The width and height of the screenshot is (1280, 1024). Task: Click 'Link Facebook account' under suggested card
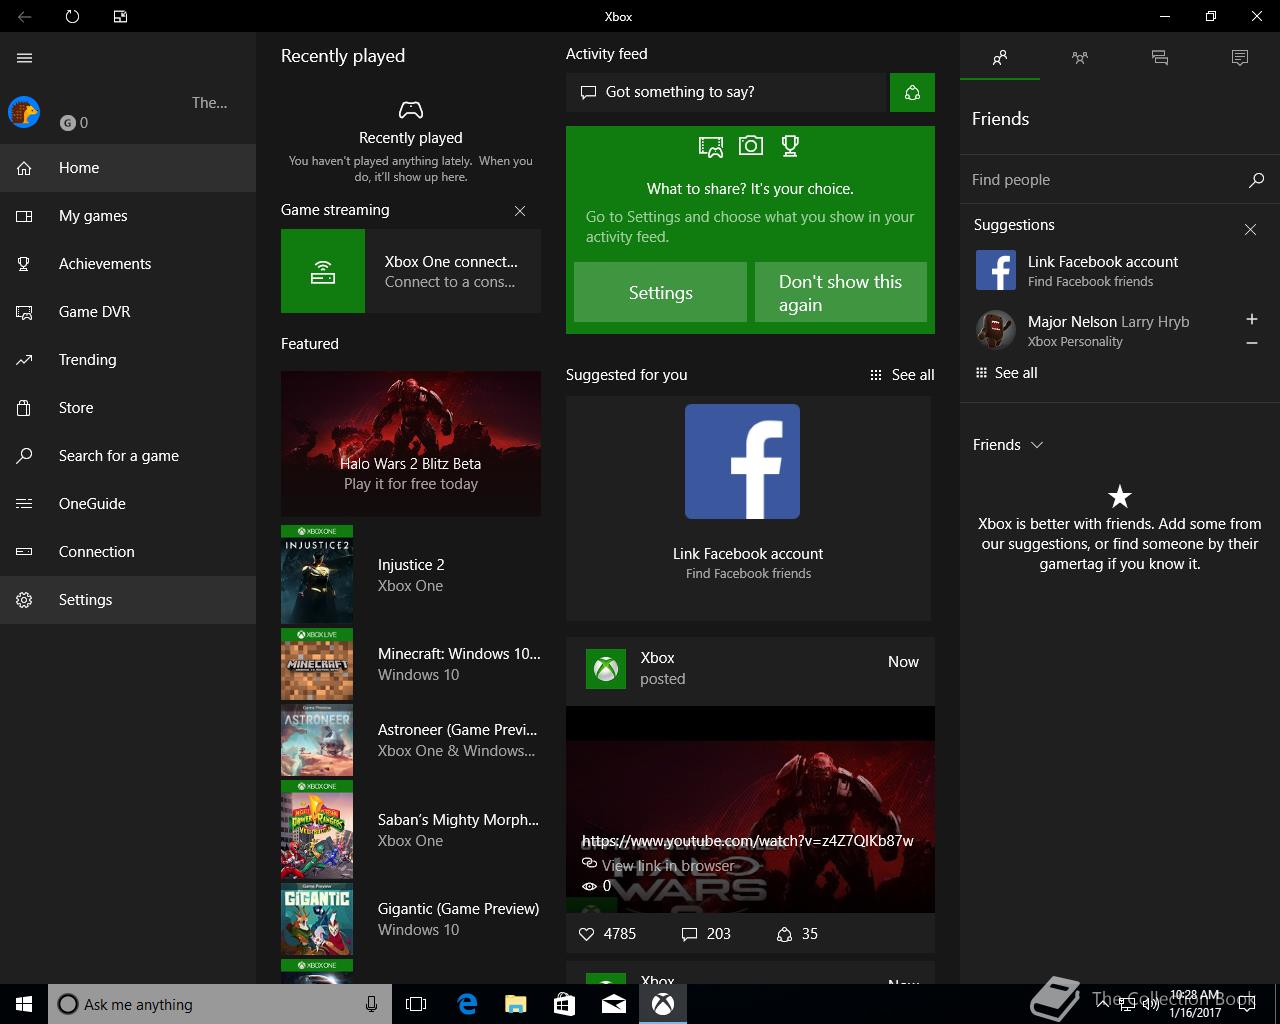(748, 554)
